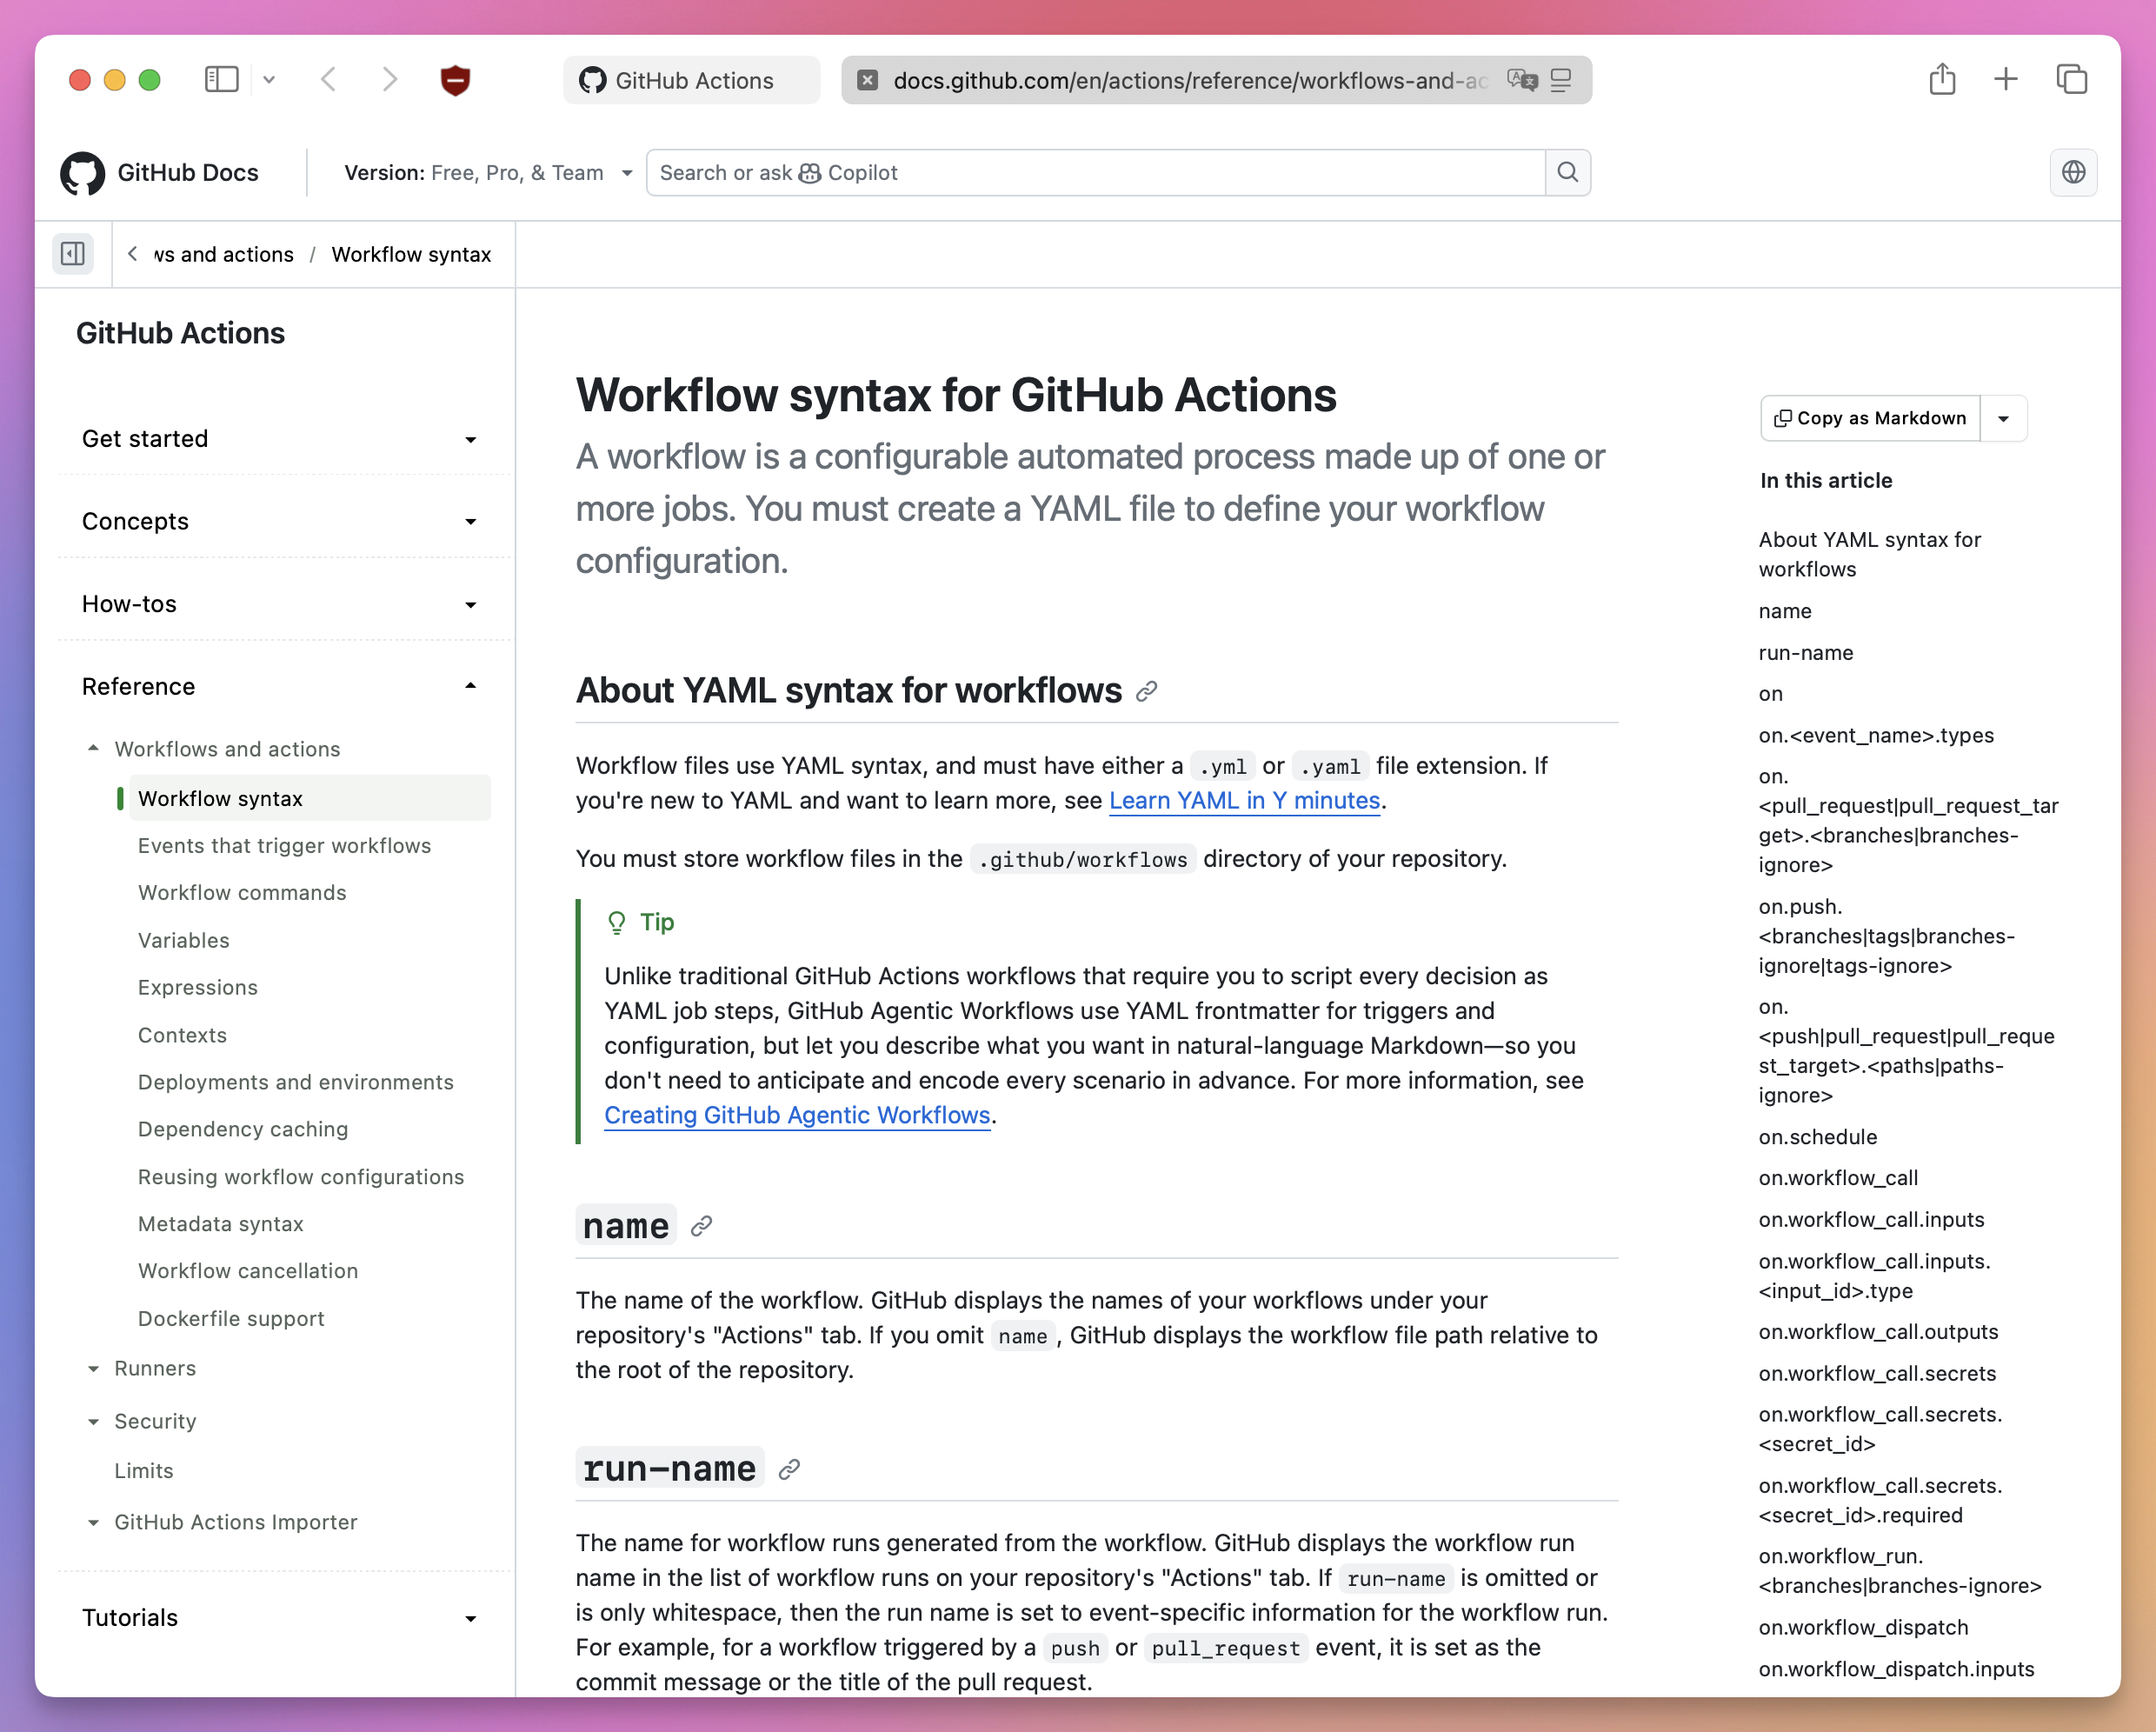Open Metadata syntax page
Viewport: 2156px width, 1732px height.
tap(220, 1224)
